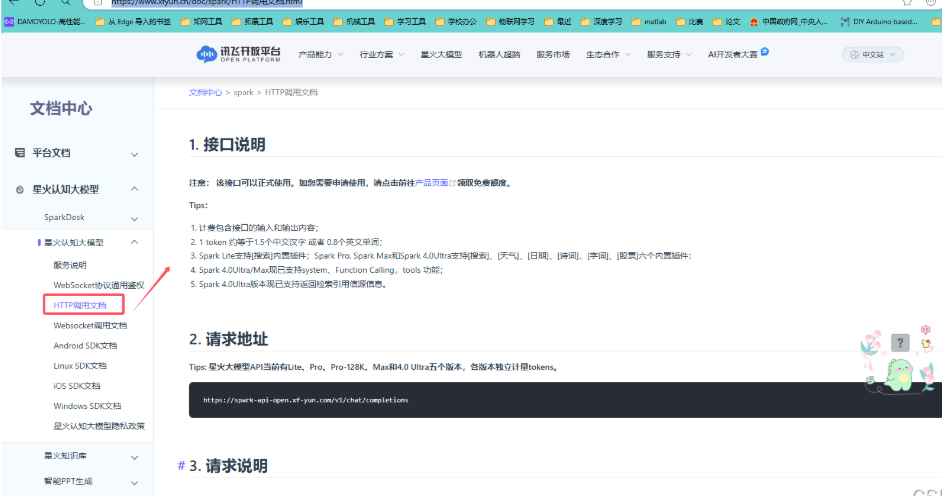Click the spark breadcrumb item
Screen dimensions: 942x496
pyautogui.click(x=243, y=92)
